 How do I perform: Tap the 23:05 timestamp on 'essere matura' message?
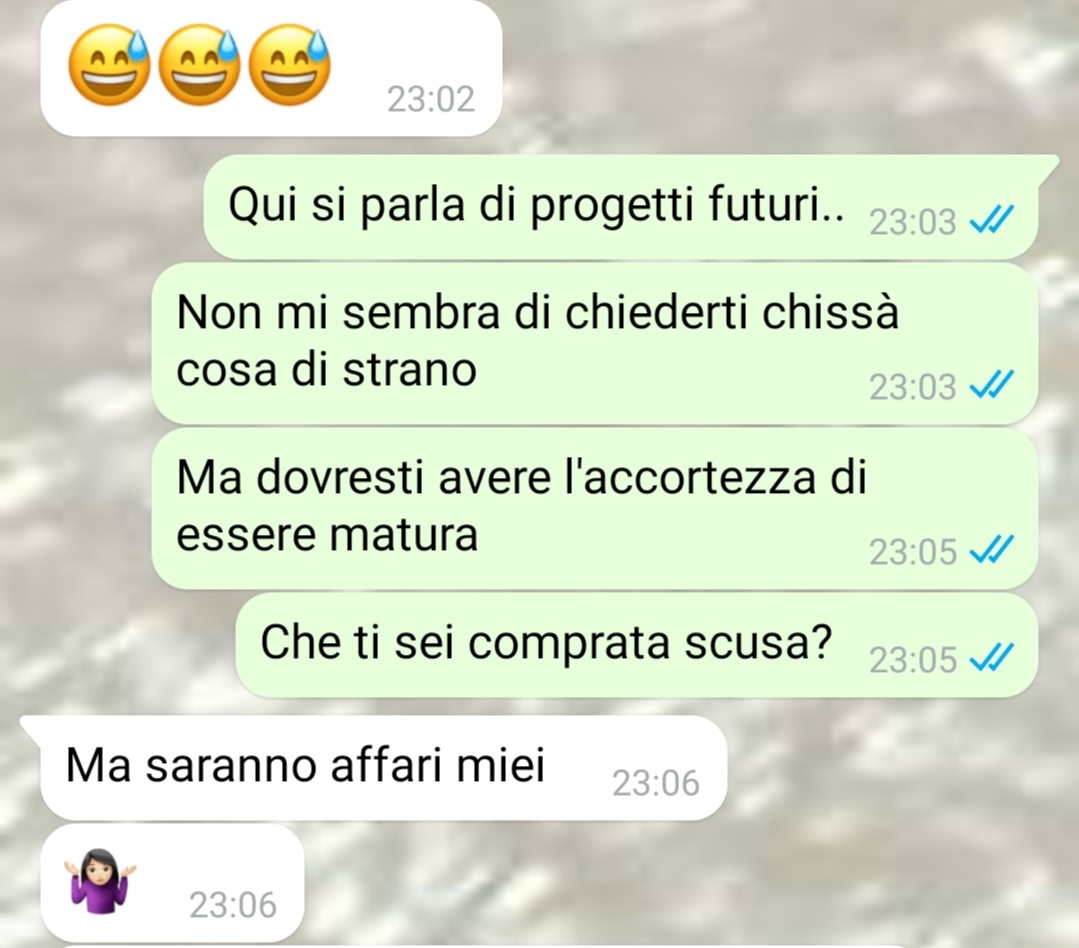[912, 551]
